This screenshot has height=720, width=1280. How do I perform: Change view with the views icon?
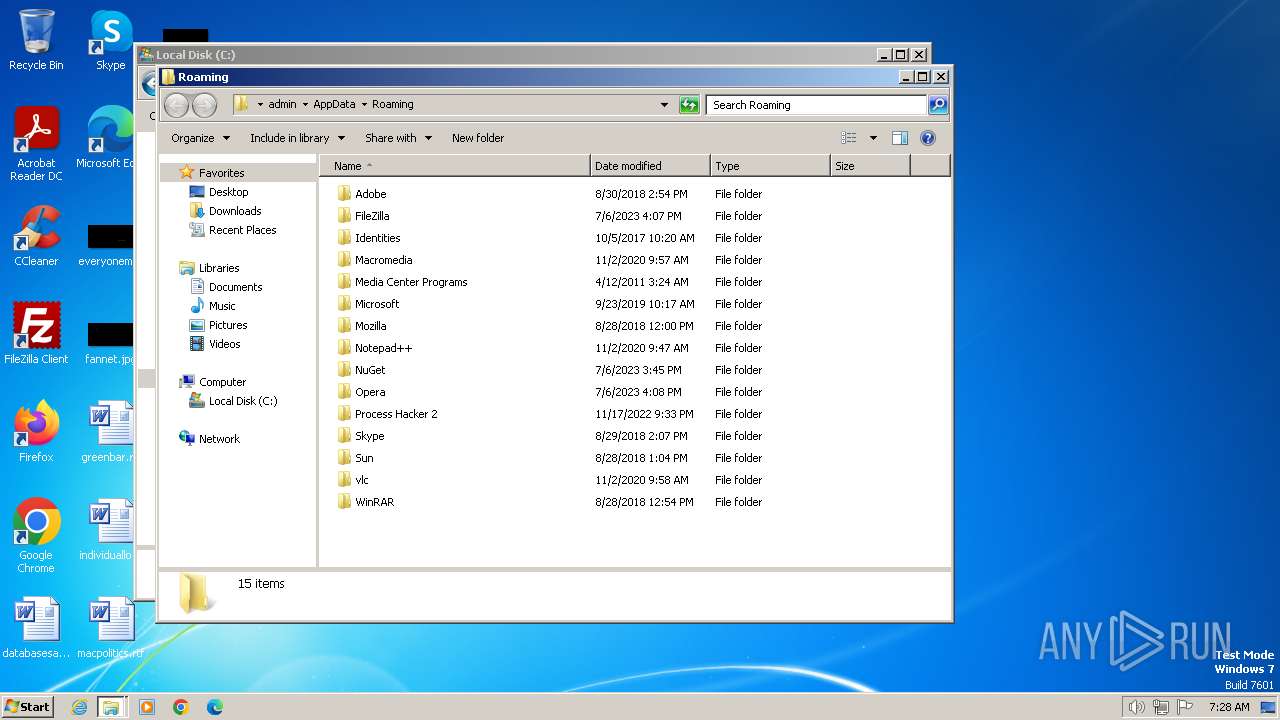(x=849, y=138)
